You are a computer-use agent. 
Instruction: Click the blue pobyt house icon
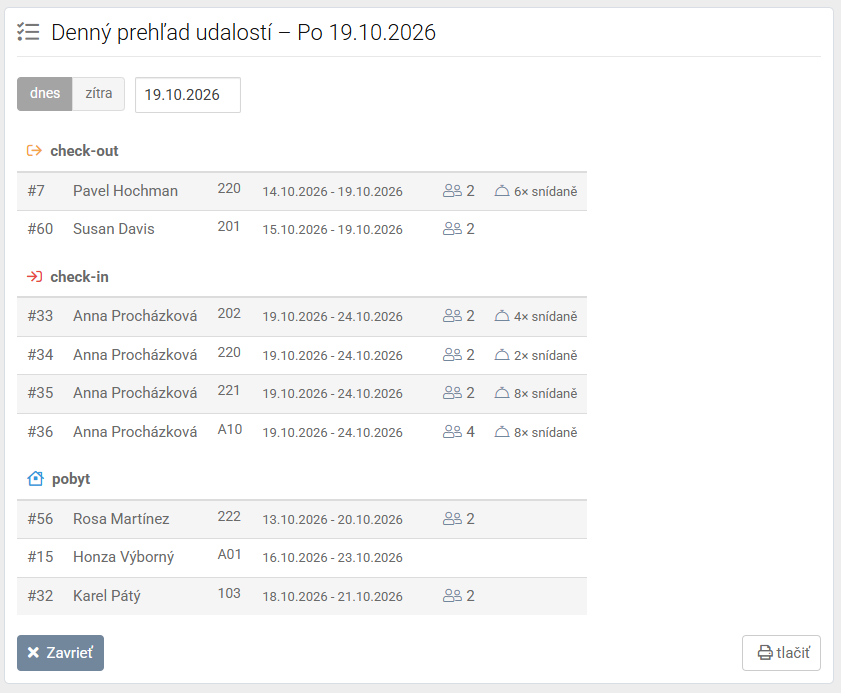pyautogui.click(x=35, y=478)
